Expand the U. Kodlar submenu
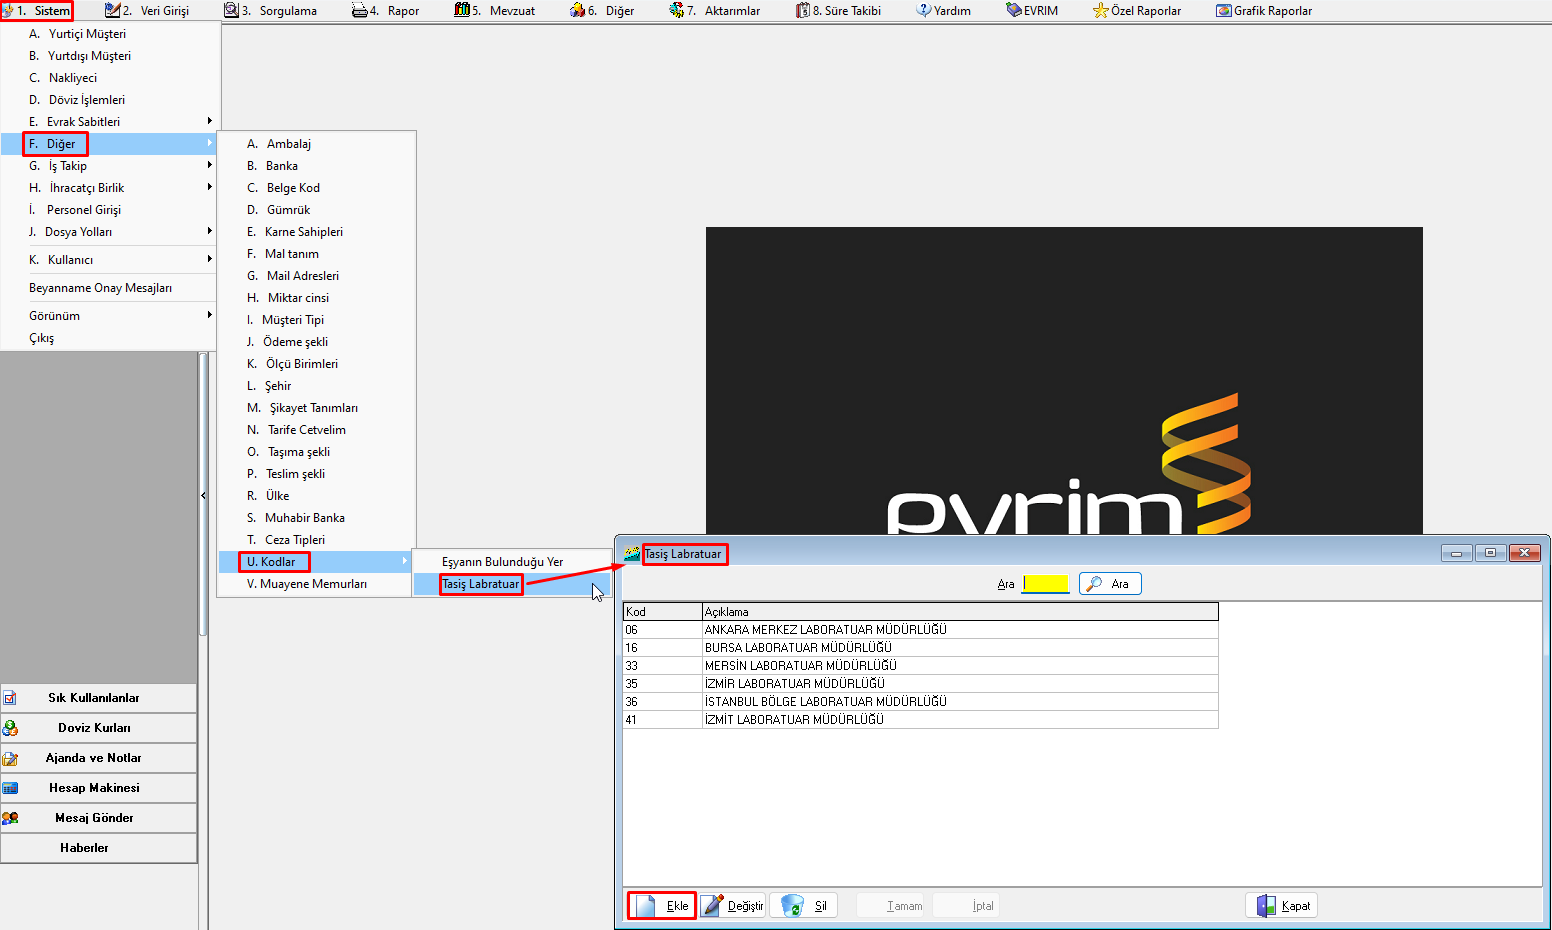1552x930 pixels. [315, 562]
